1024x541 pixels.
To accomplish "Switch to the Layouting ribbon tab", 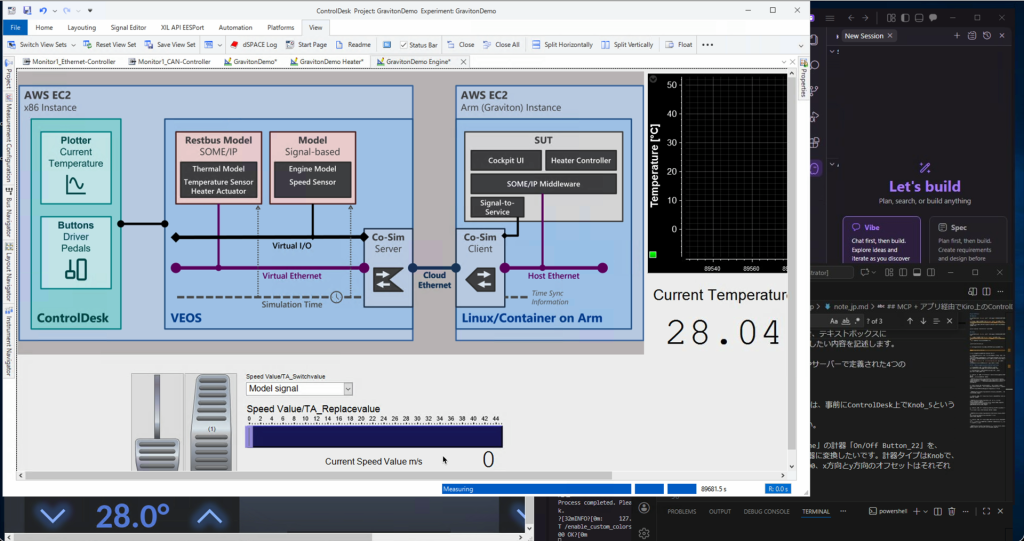I will coord(82,27).
